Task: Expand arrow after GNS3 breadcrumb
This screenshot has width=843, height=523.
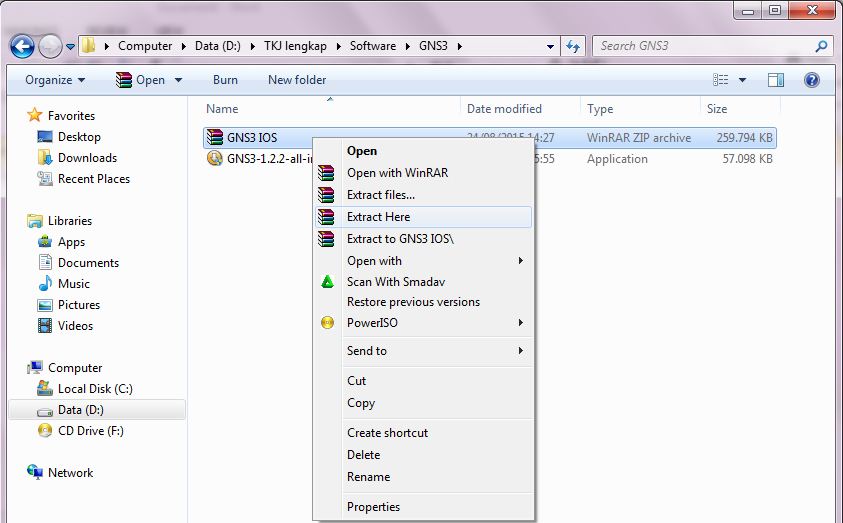Action: 460,46
